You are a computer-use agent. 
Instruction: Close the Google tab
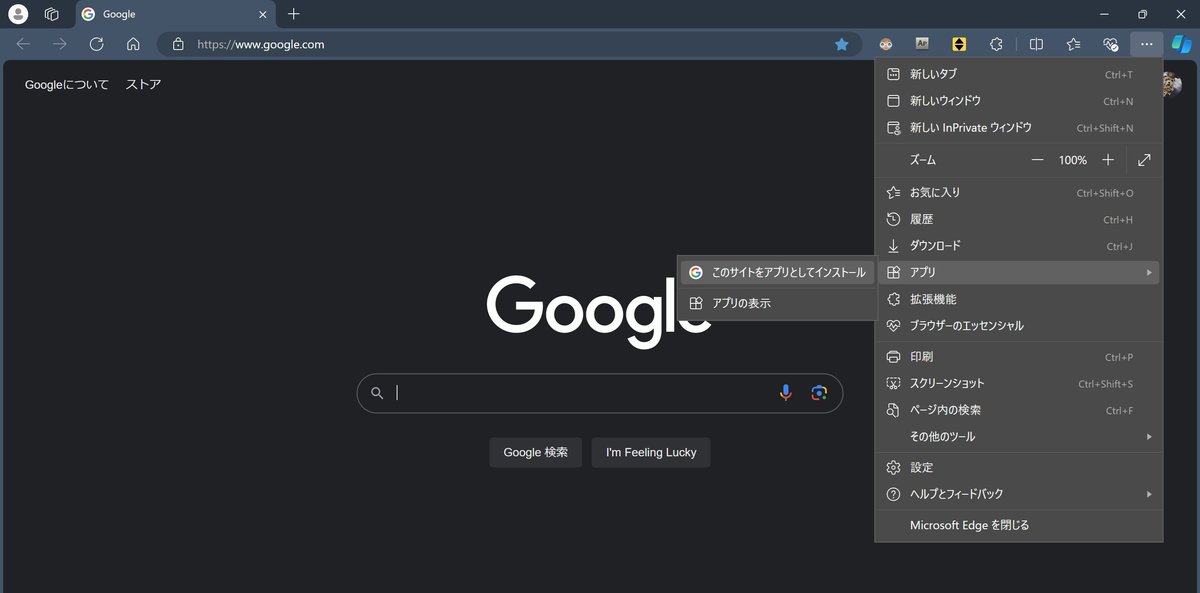(x=263, y=15)
